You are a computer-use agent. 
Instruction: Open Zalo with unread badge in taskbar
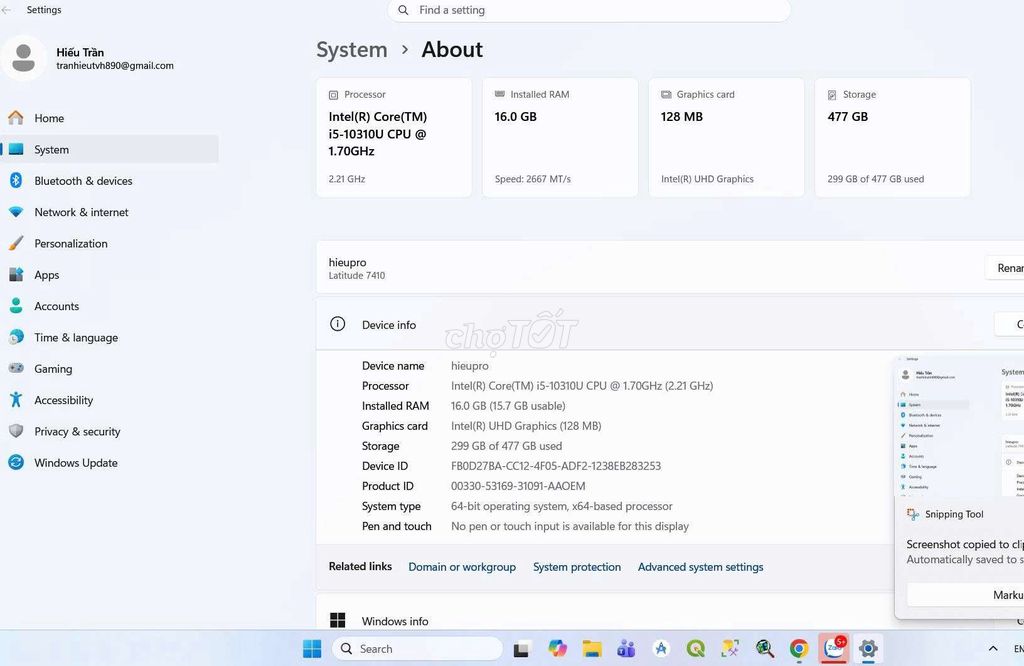pyautogui.click(x=833, y=648)
